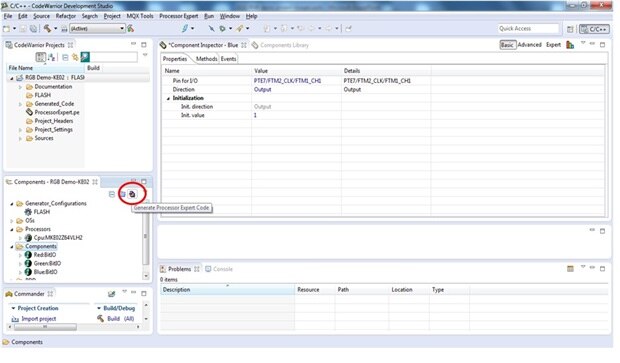Select Blue:BitIO component

pos(41,272)
